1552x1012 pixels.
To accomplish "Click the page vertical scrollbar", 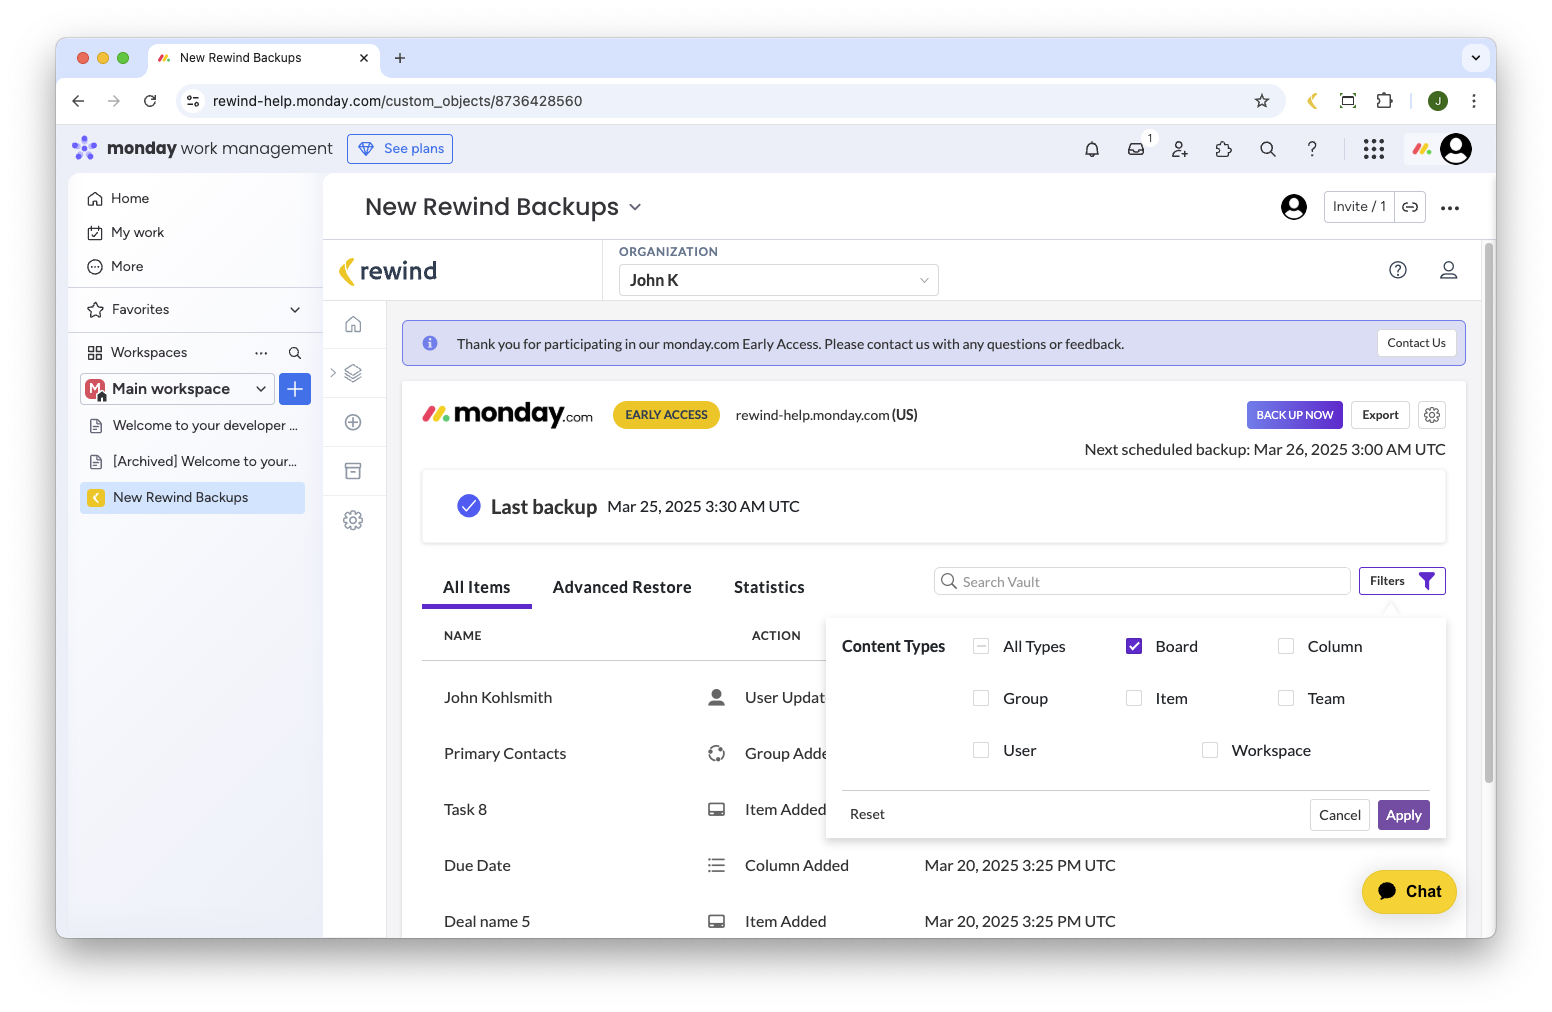I will (1489, 512).
